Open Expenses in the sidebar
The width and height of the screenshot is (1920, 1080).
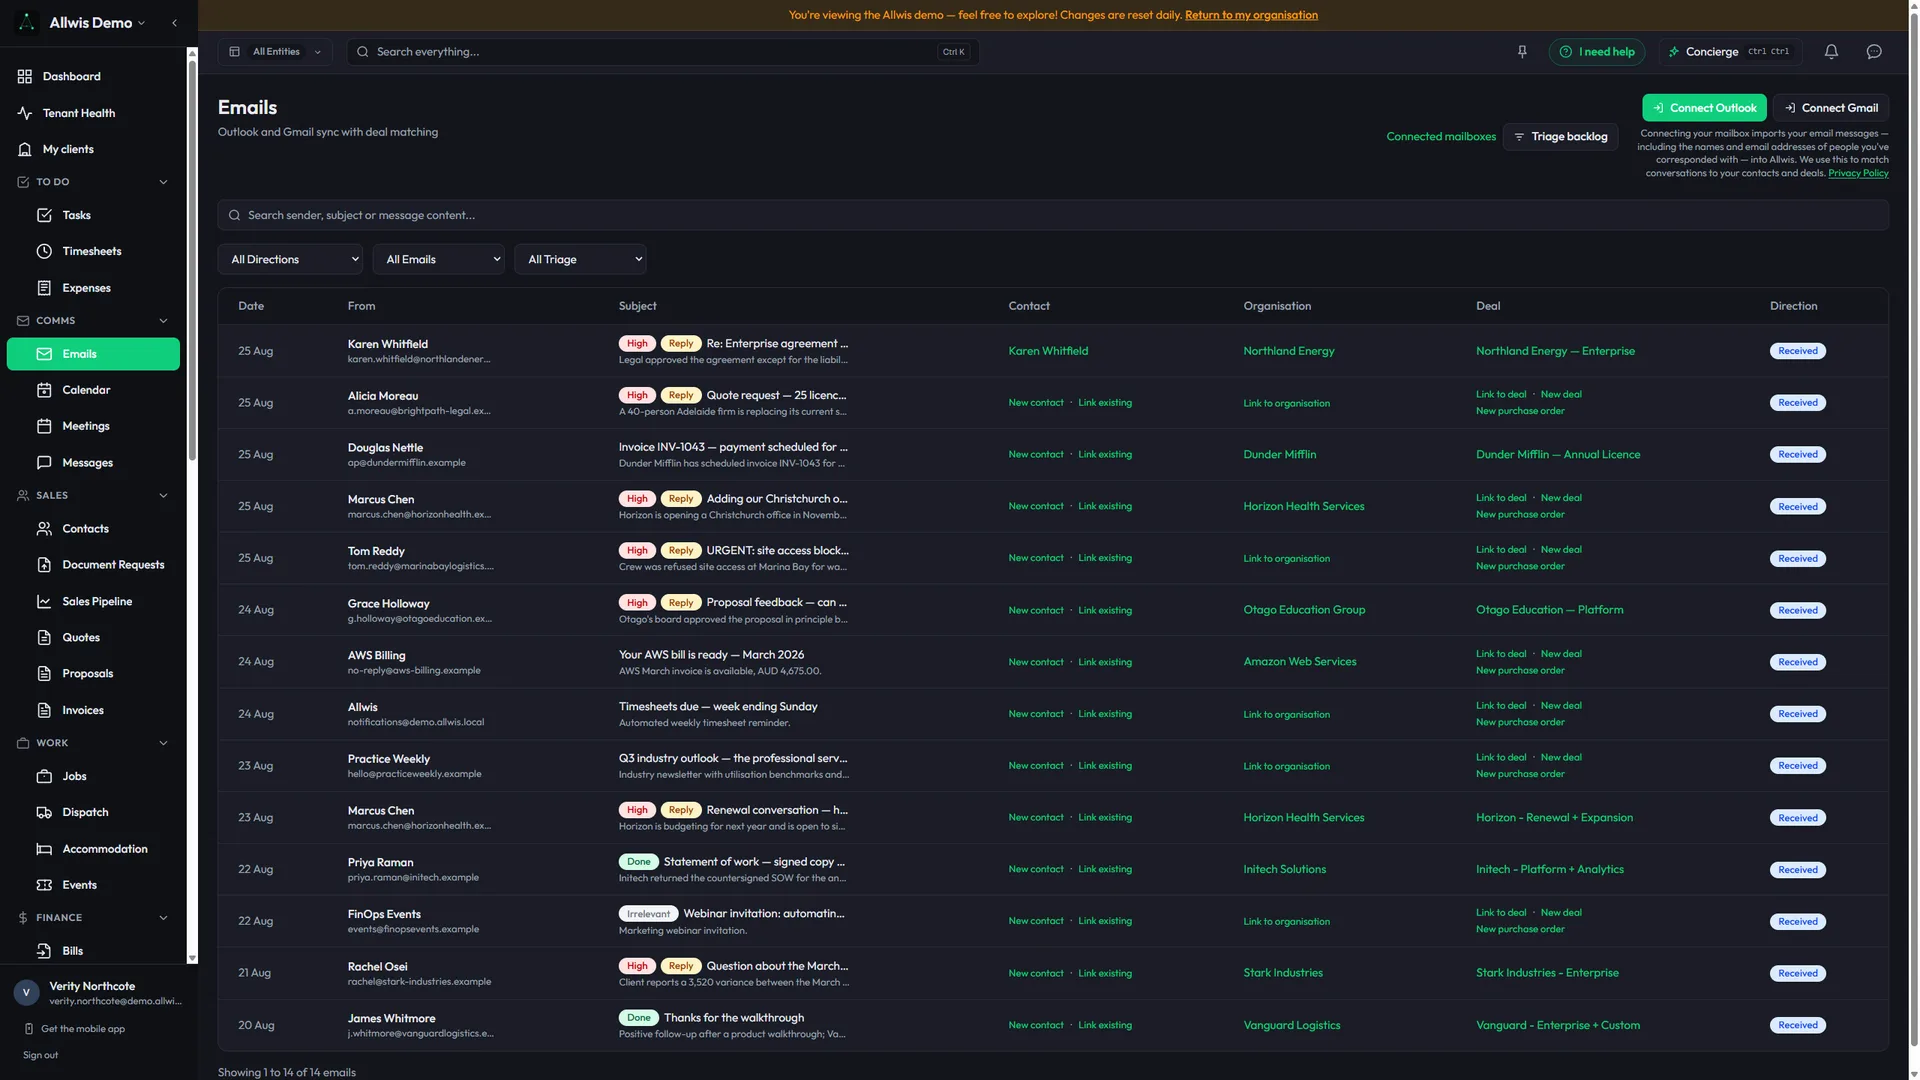93,288
